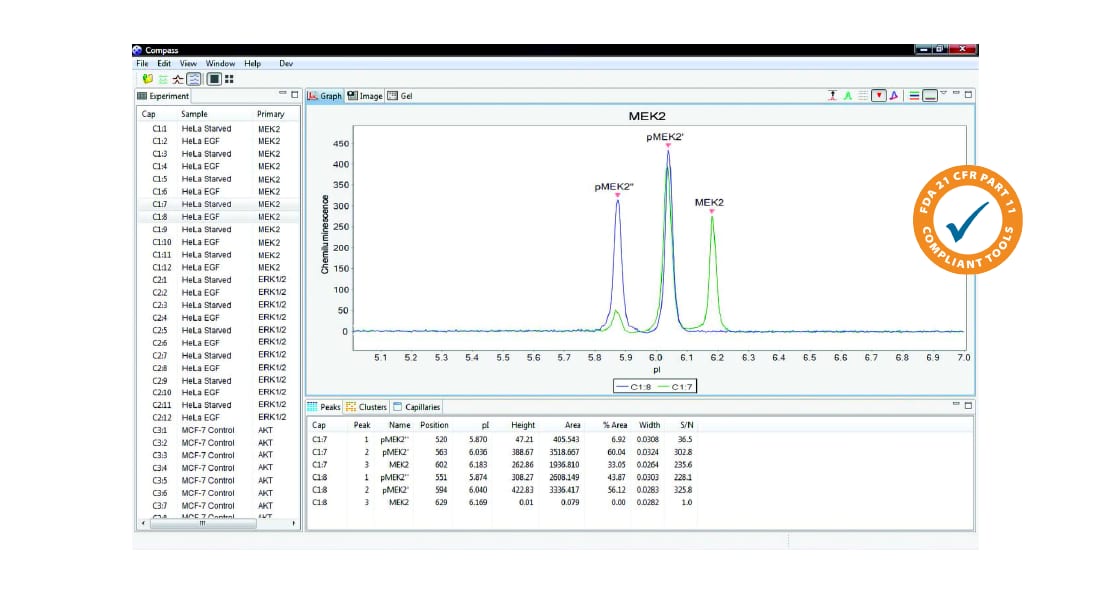The width and height of the screenshot is (1110, 591).
Task: Minimize the Peaks panel
Action: [956, 404]
